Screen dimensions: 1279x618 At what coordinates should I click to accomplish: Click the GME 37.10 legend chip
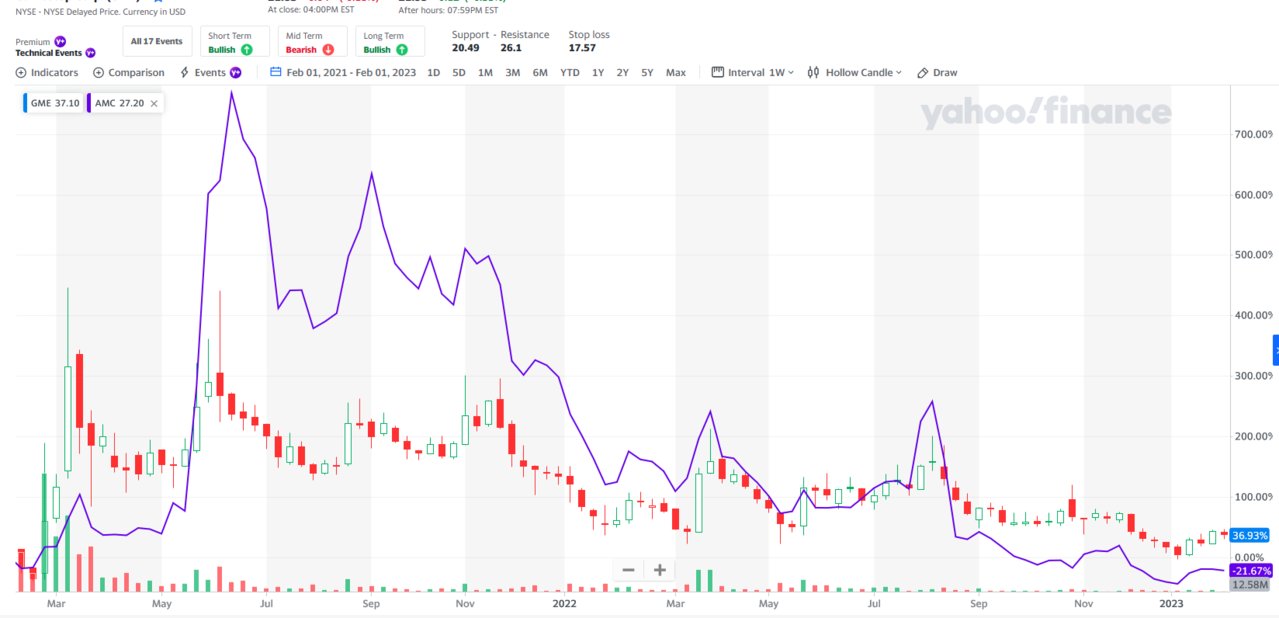tap(54, 103)
